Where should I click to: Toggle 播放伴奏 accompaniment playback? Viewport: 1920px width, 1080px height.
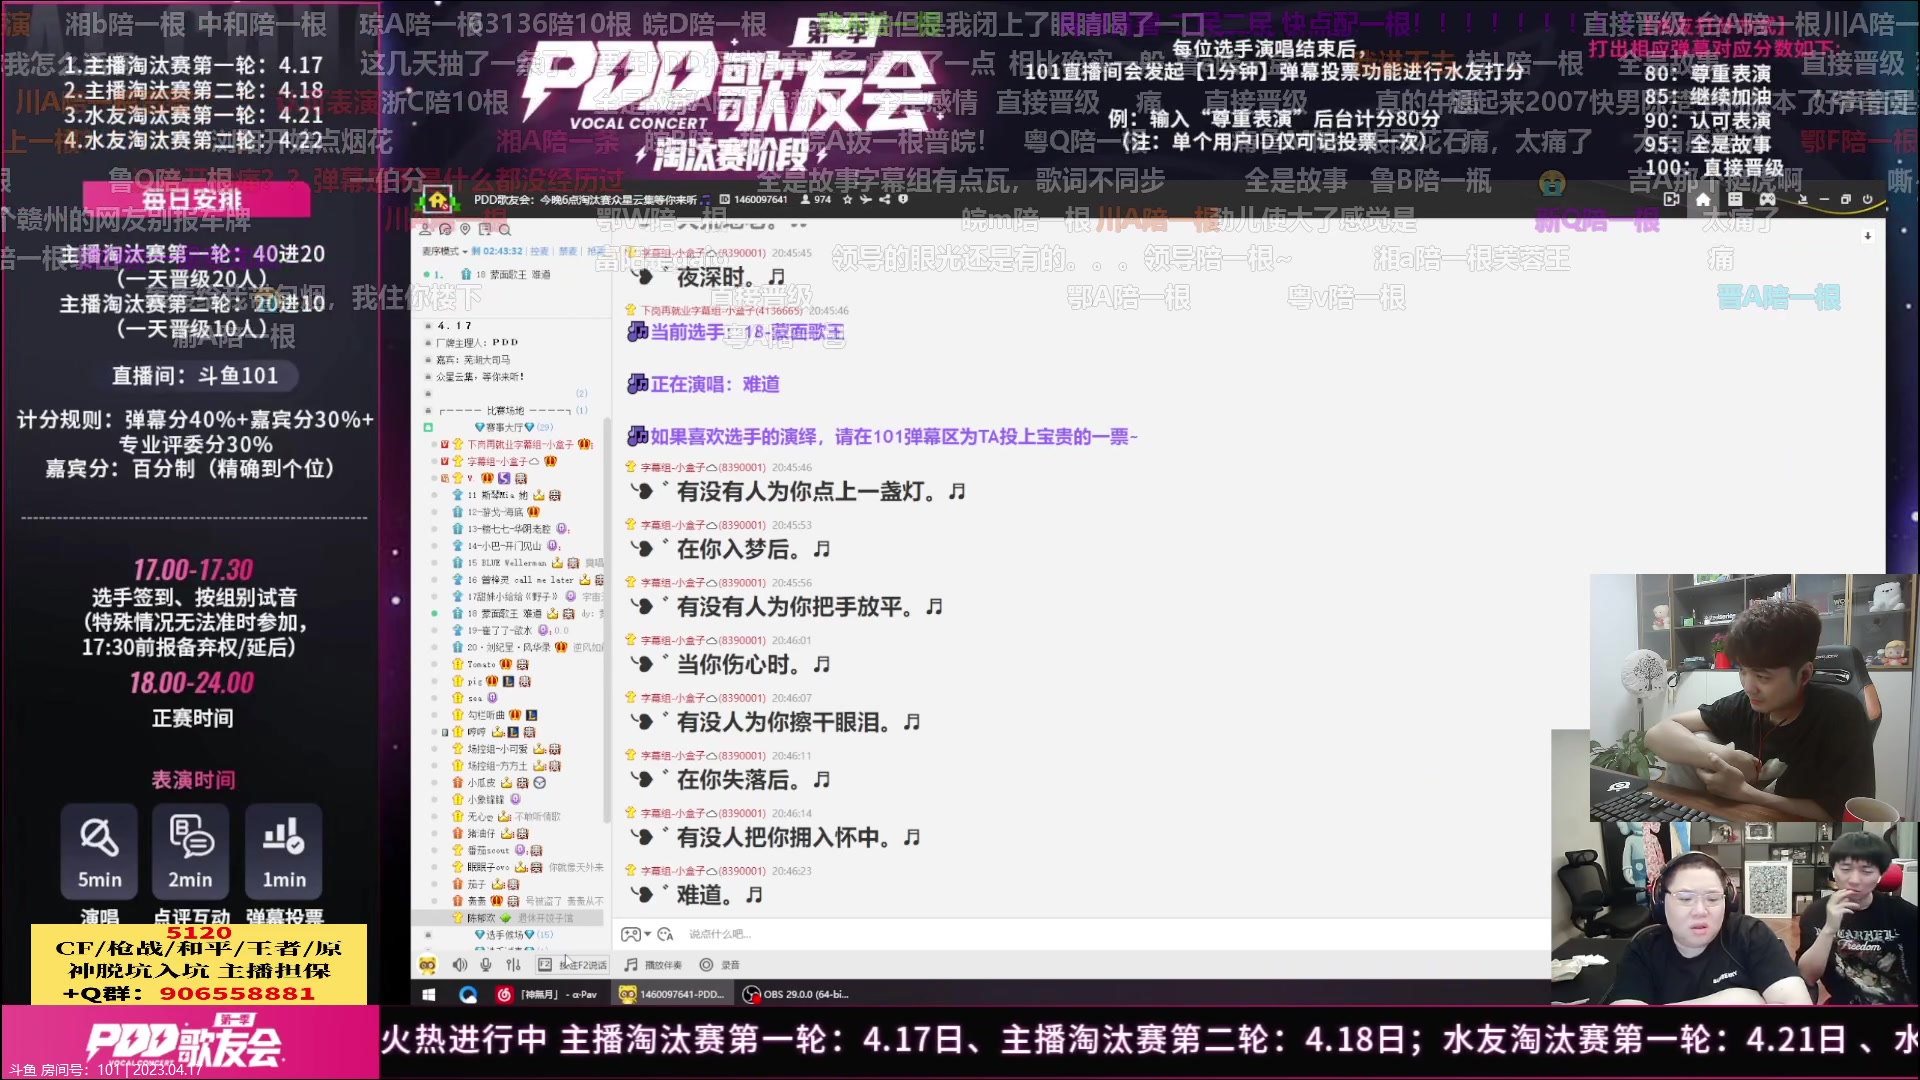point(653,965)
